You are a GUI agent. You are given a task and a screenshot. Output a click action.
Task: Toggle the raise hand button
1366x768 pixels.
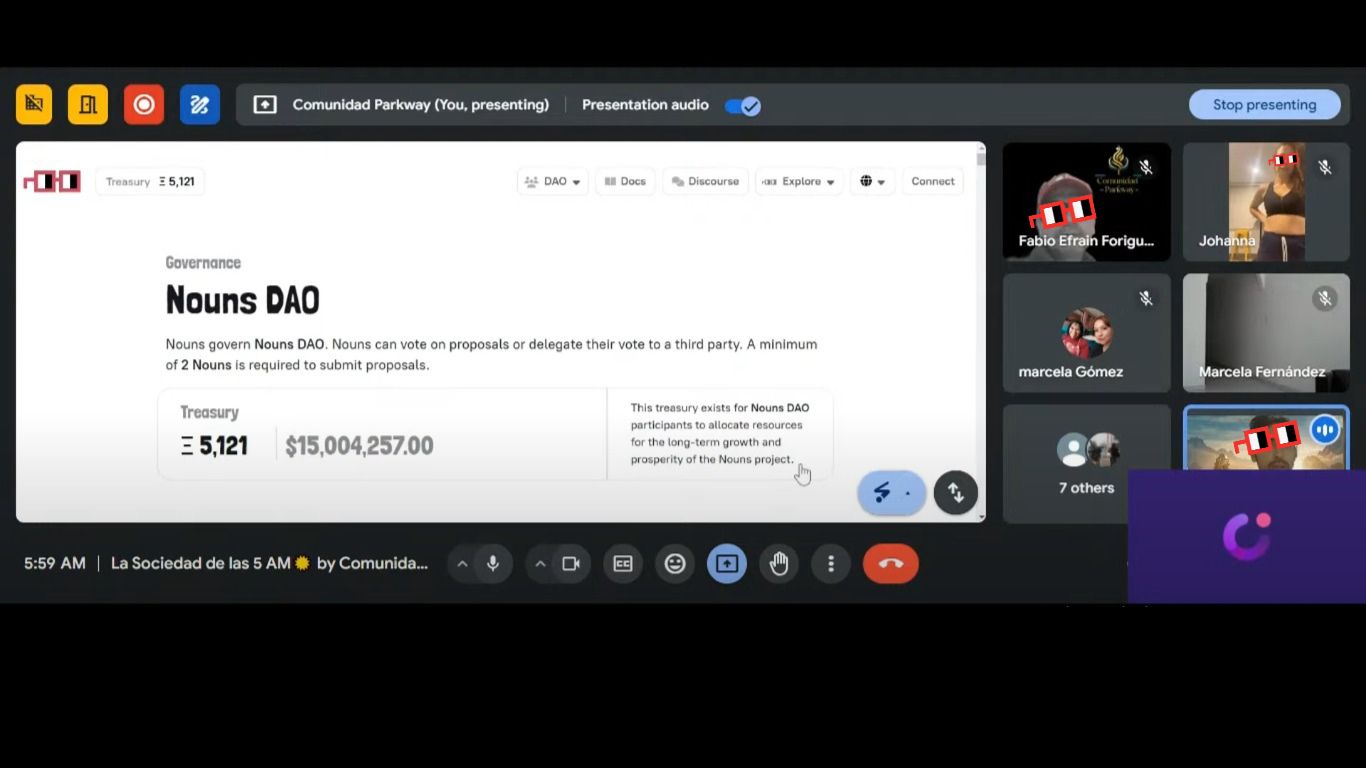779,564
